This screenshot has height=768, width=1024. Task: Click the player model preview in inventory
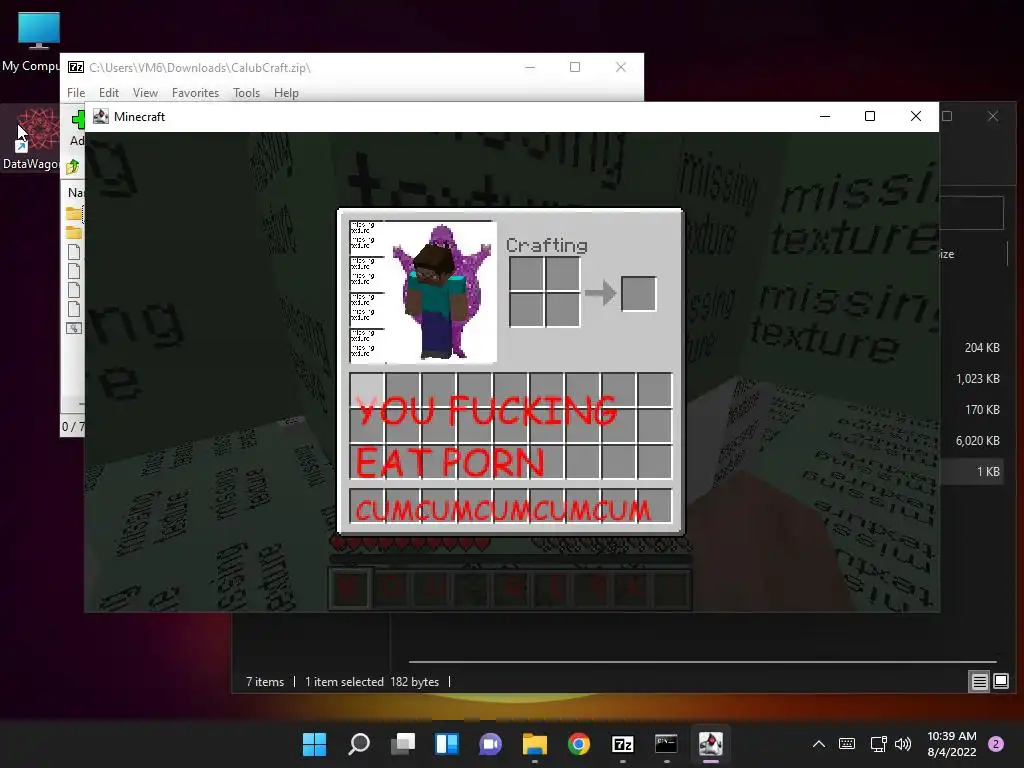(441, 292)
